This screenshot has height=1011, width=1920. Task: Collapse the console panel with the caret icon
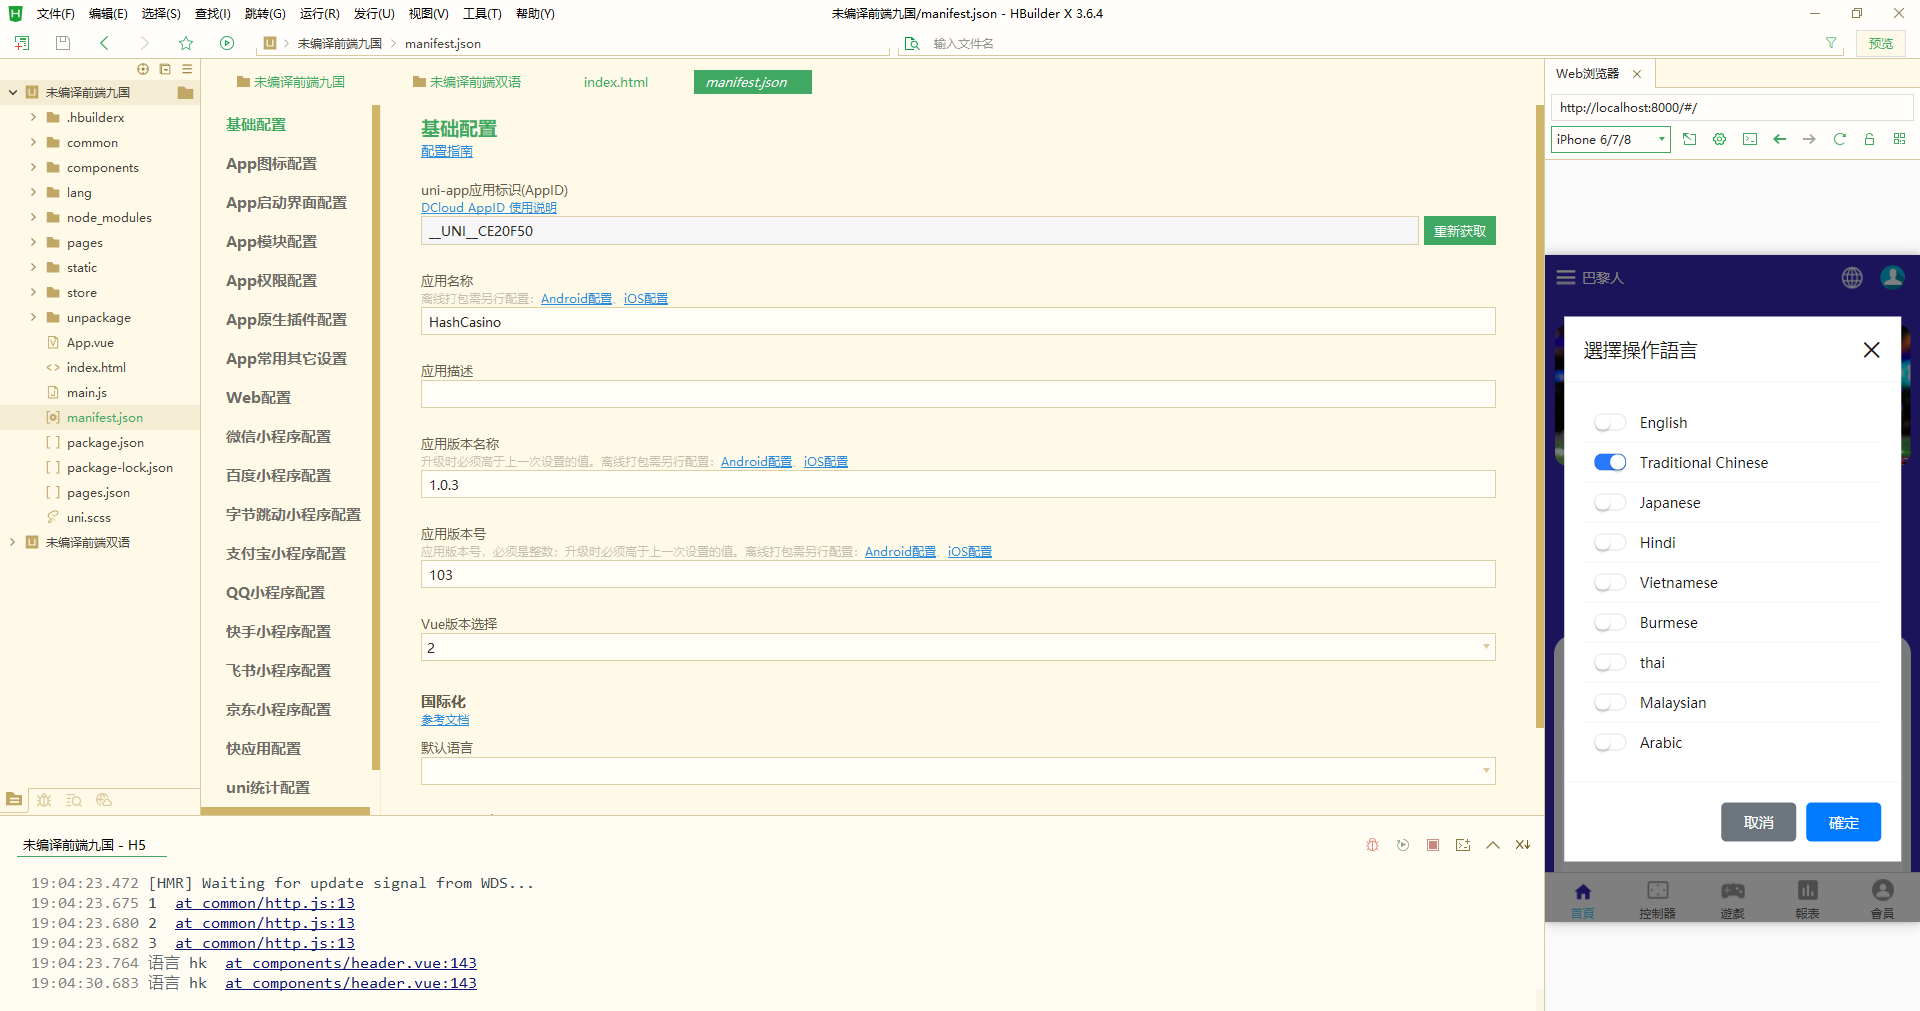tap(1493, 845)
